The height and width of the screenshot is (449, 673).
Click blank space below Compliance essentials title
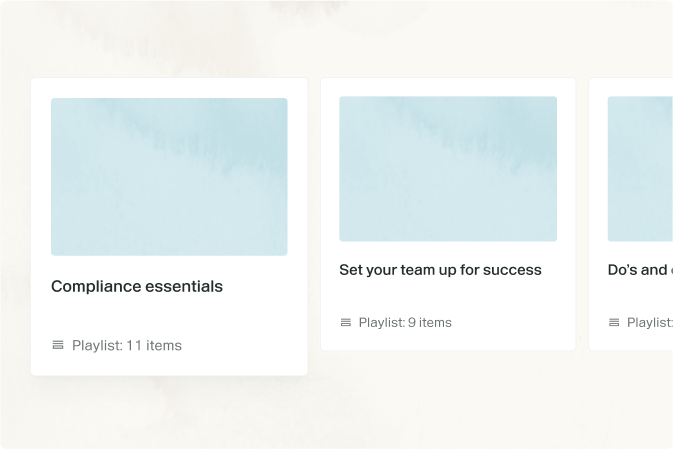[169, 316]
